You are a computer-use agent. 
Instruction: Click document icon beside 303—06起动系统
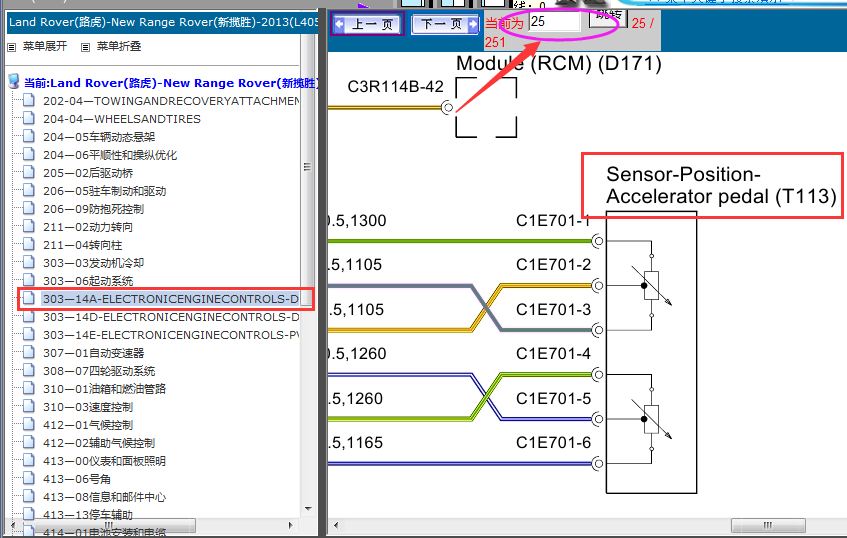tap(29, 280)
